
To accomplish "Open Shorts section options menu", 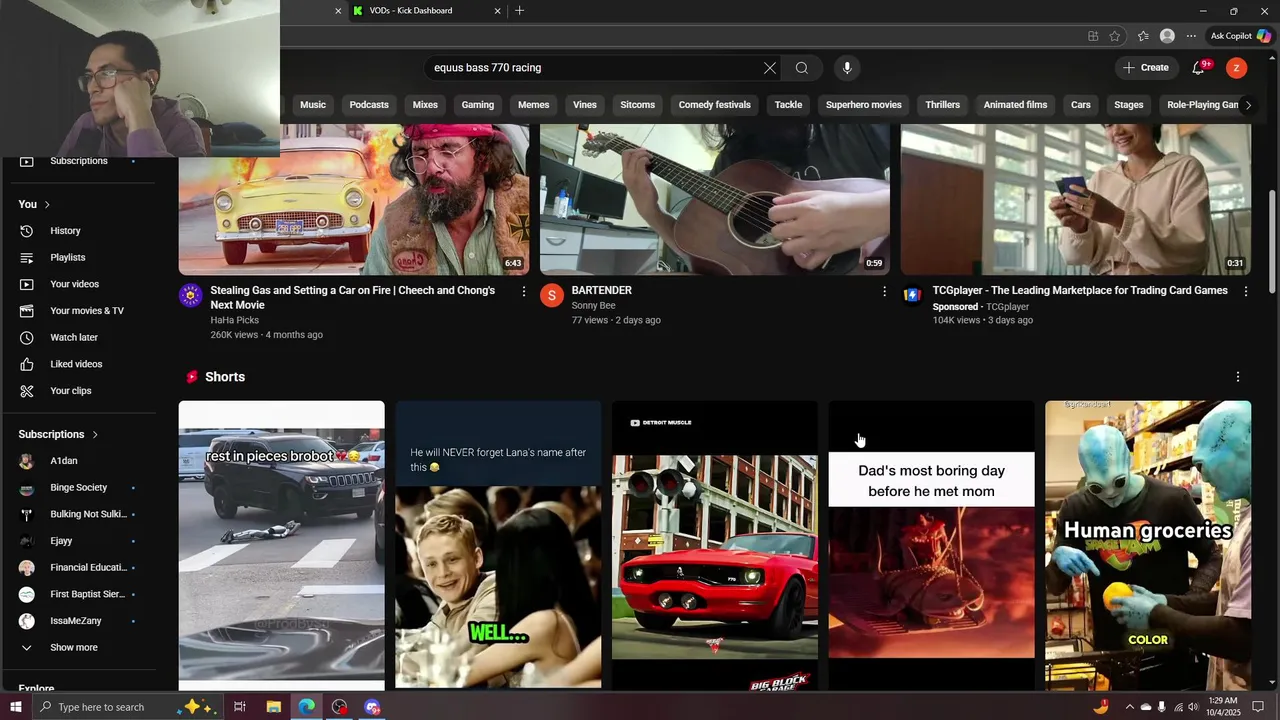I will (1238, 377).
